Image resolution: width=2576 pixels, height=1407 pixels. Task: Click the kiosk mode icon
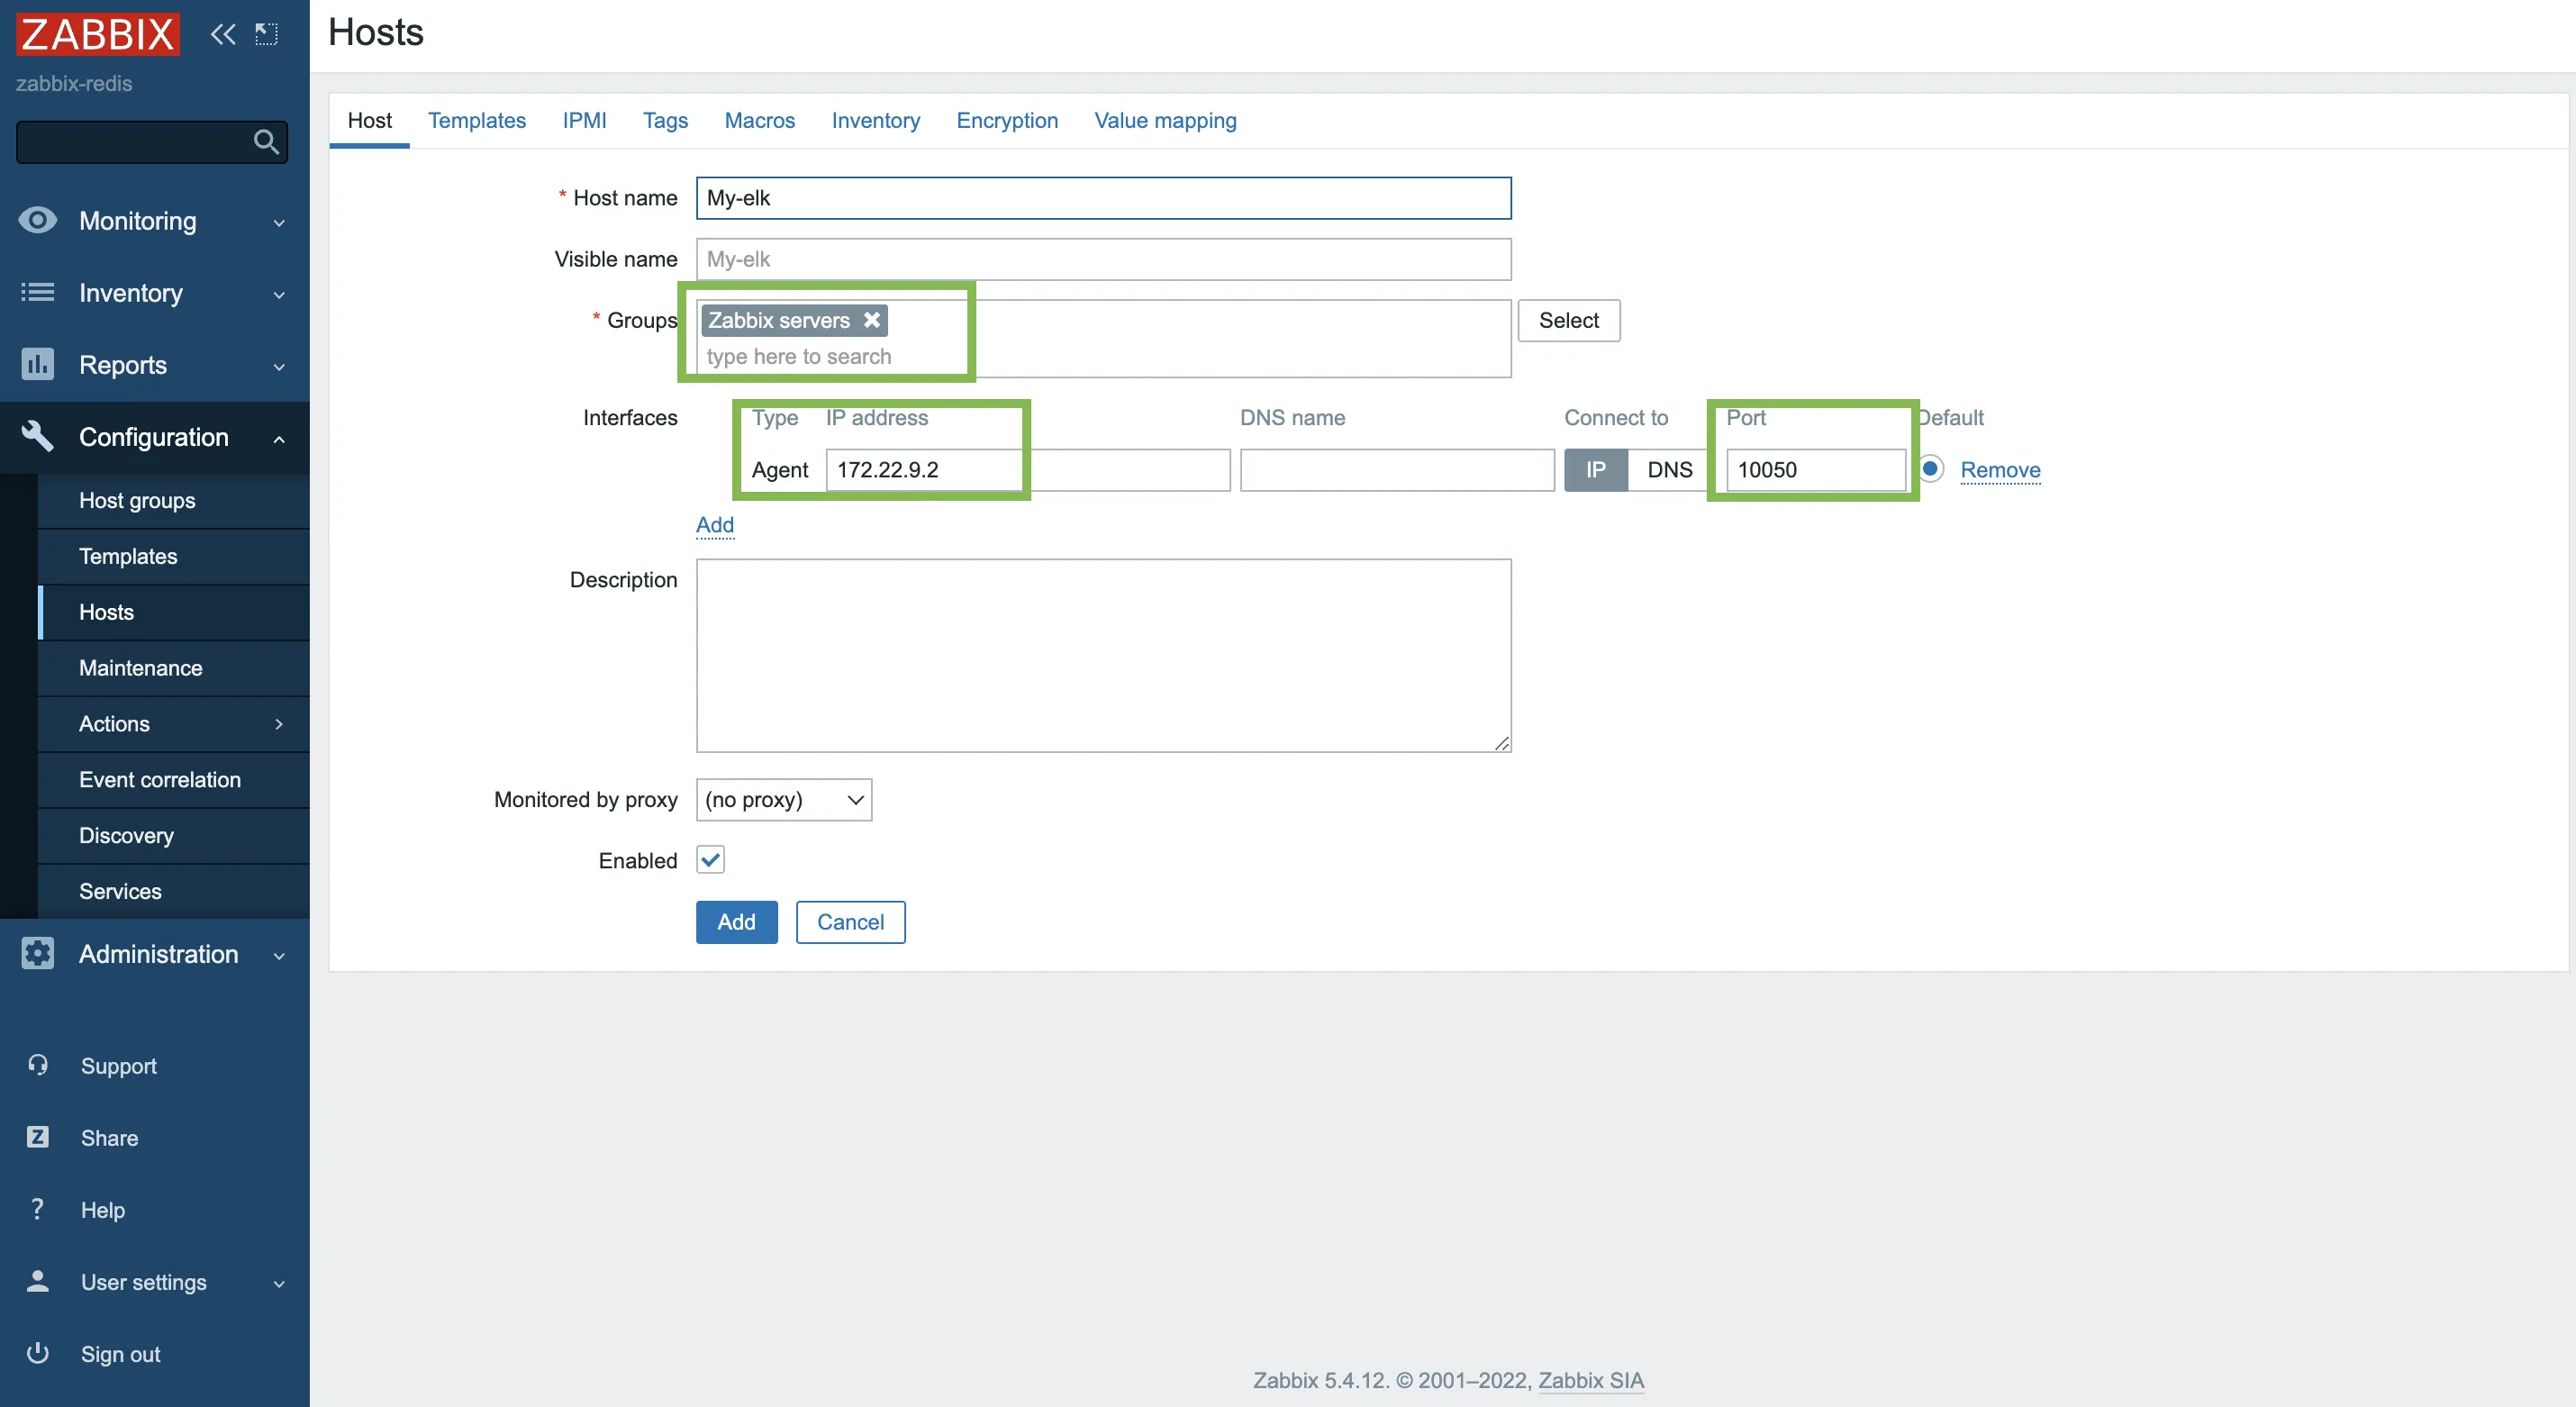pos(266,34)
